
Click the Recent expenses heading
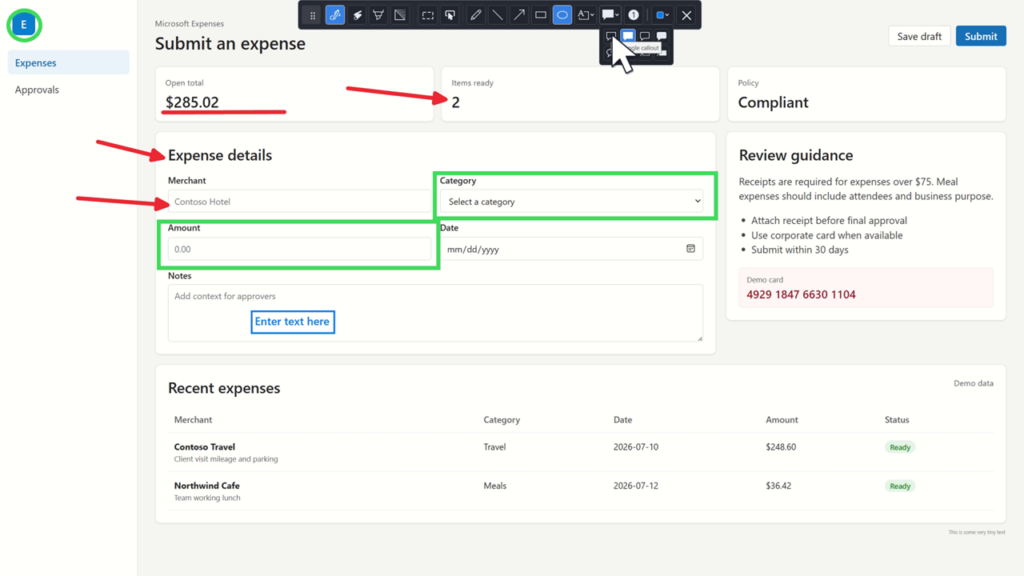coord(224,388)
